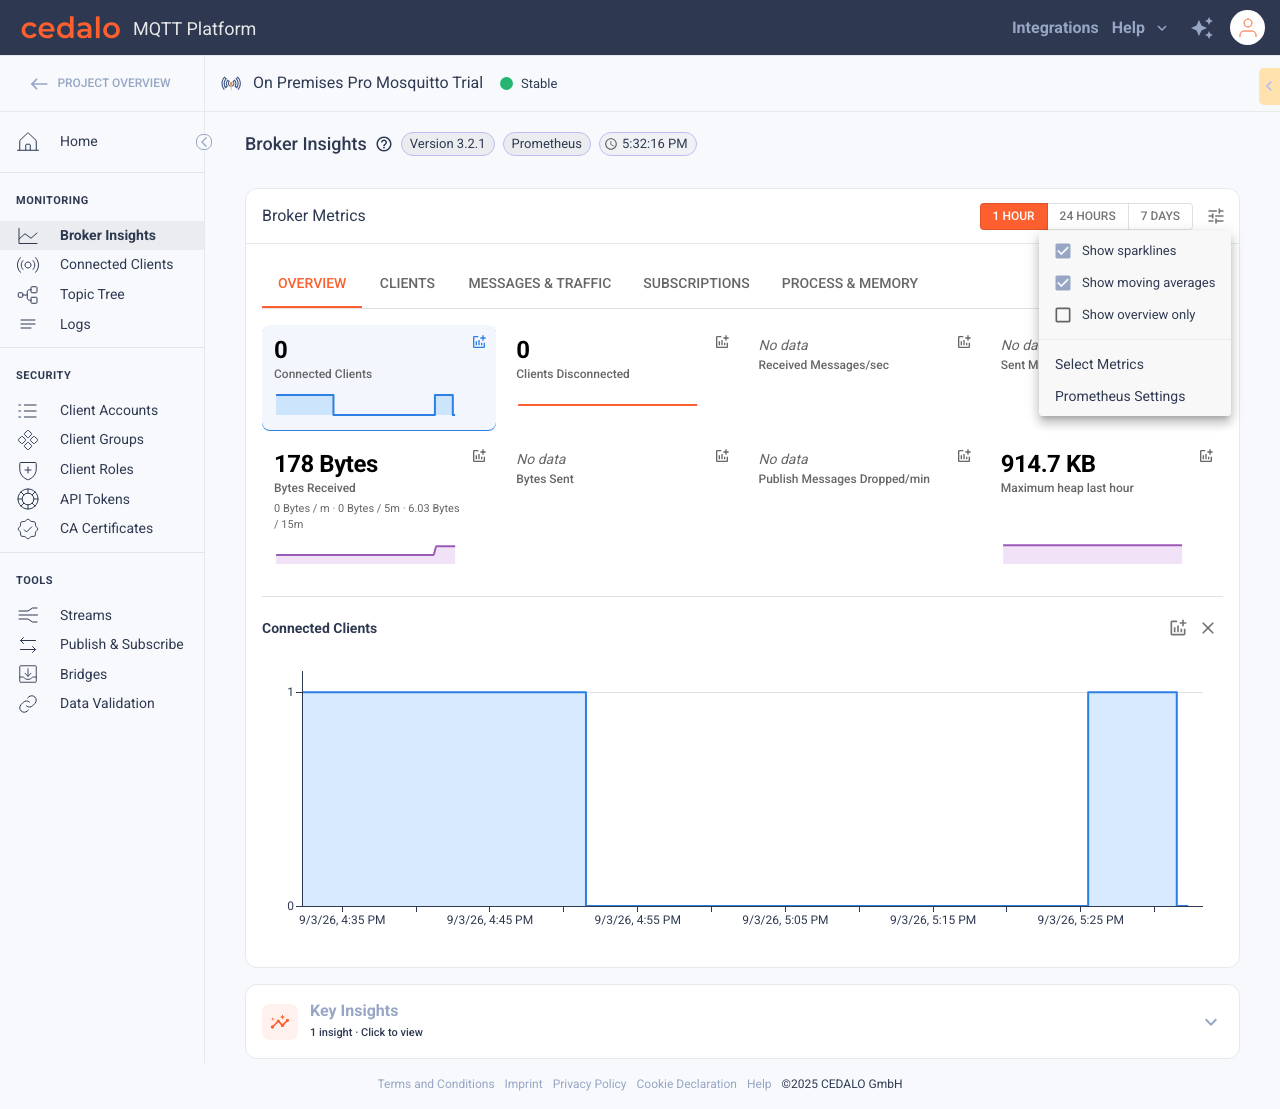Screen dimensions: 1280x1109
Task: Click the Logs lines icon
Action: pos(28,324)
